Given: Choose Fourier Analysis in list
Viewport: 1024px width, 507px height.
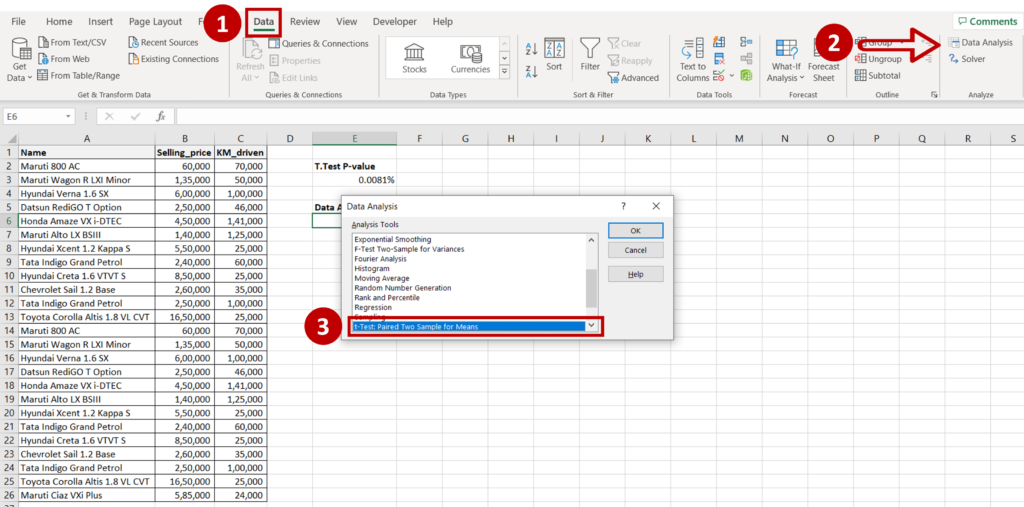Looking at the screenshot, I should pyautogui.click(x=380, y=259).
